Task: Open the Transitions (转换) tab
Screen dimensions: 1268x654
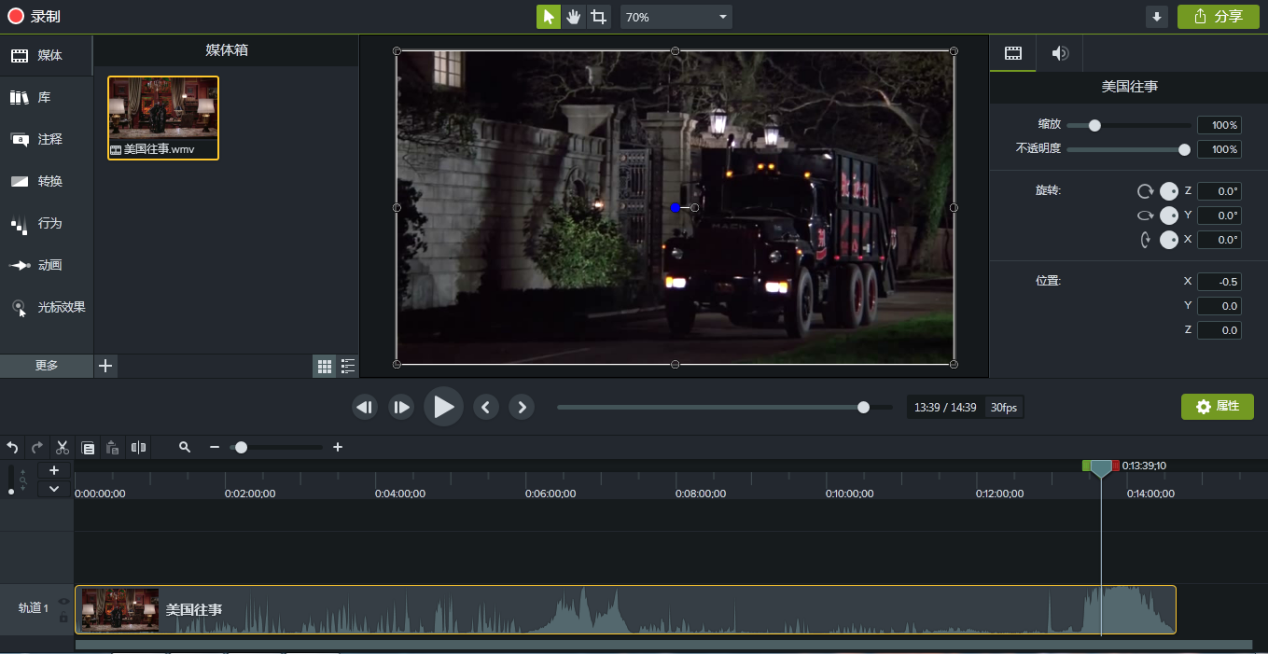Action: (x=46, y=181)
